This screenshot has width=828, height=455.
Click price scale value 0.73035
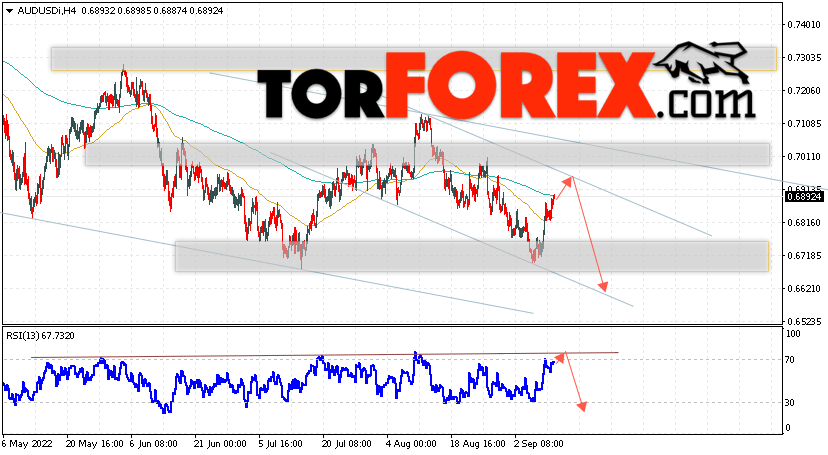coord(804,58)
